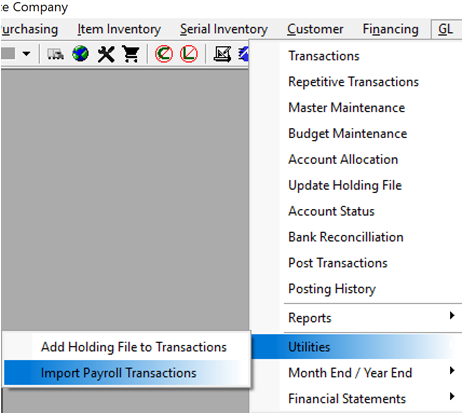This screenshot has width=462, height=413.
Task: Open the Financing menu
Action: click(391, 29)
